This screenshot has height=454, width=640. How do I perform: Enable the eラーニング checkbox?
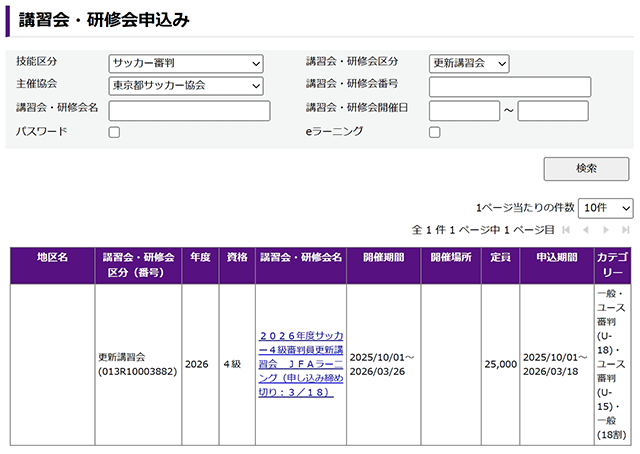434,132
